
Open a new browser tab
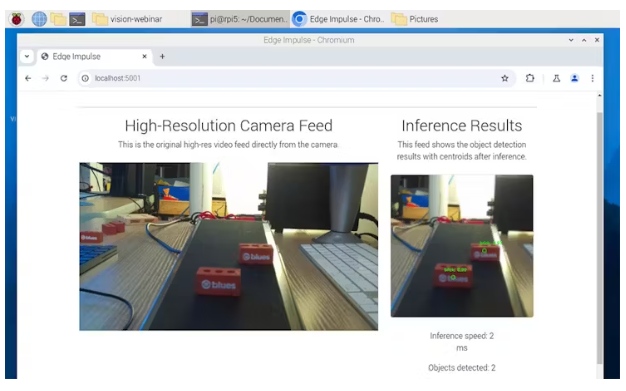click(x=162, y=56)
